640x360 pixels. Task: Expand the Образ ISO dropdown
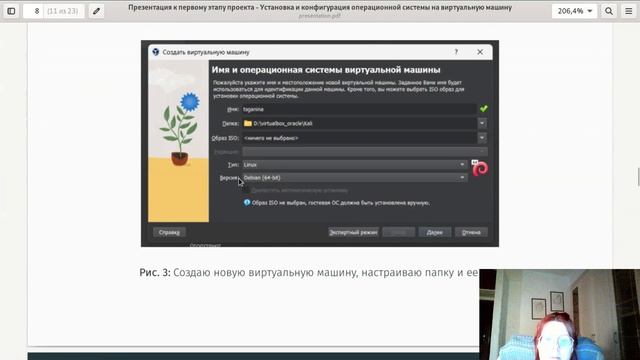click(x=482, y=138)
